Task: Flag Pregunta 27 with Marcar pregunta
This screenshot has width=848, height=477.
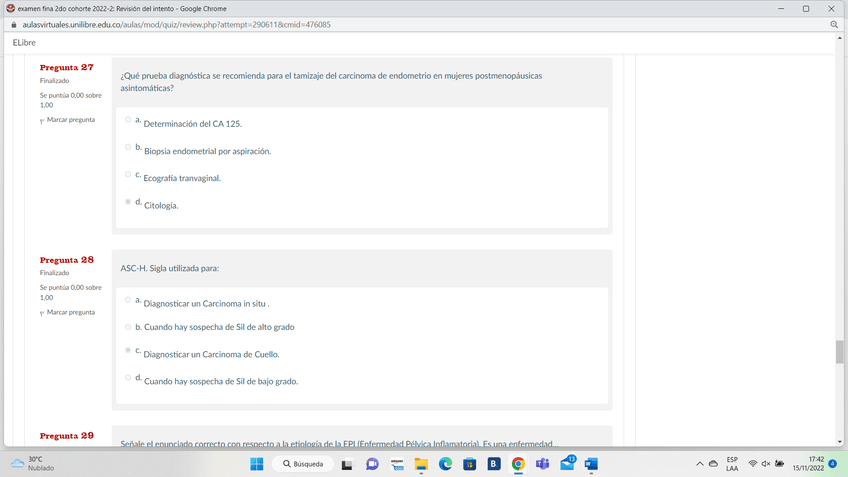Action: (68, 120)
